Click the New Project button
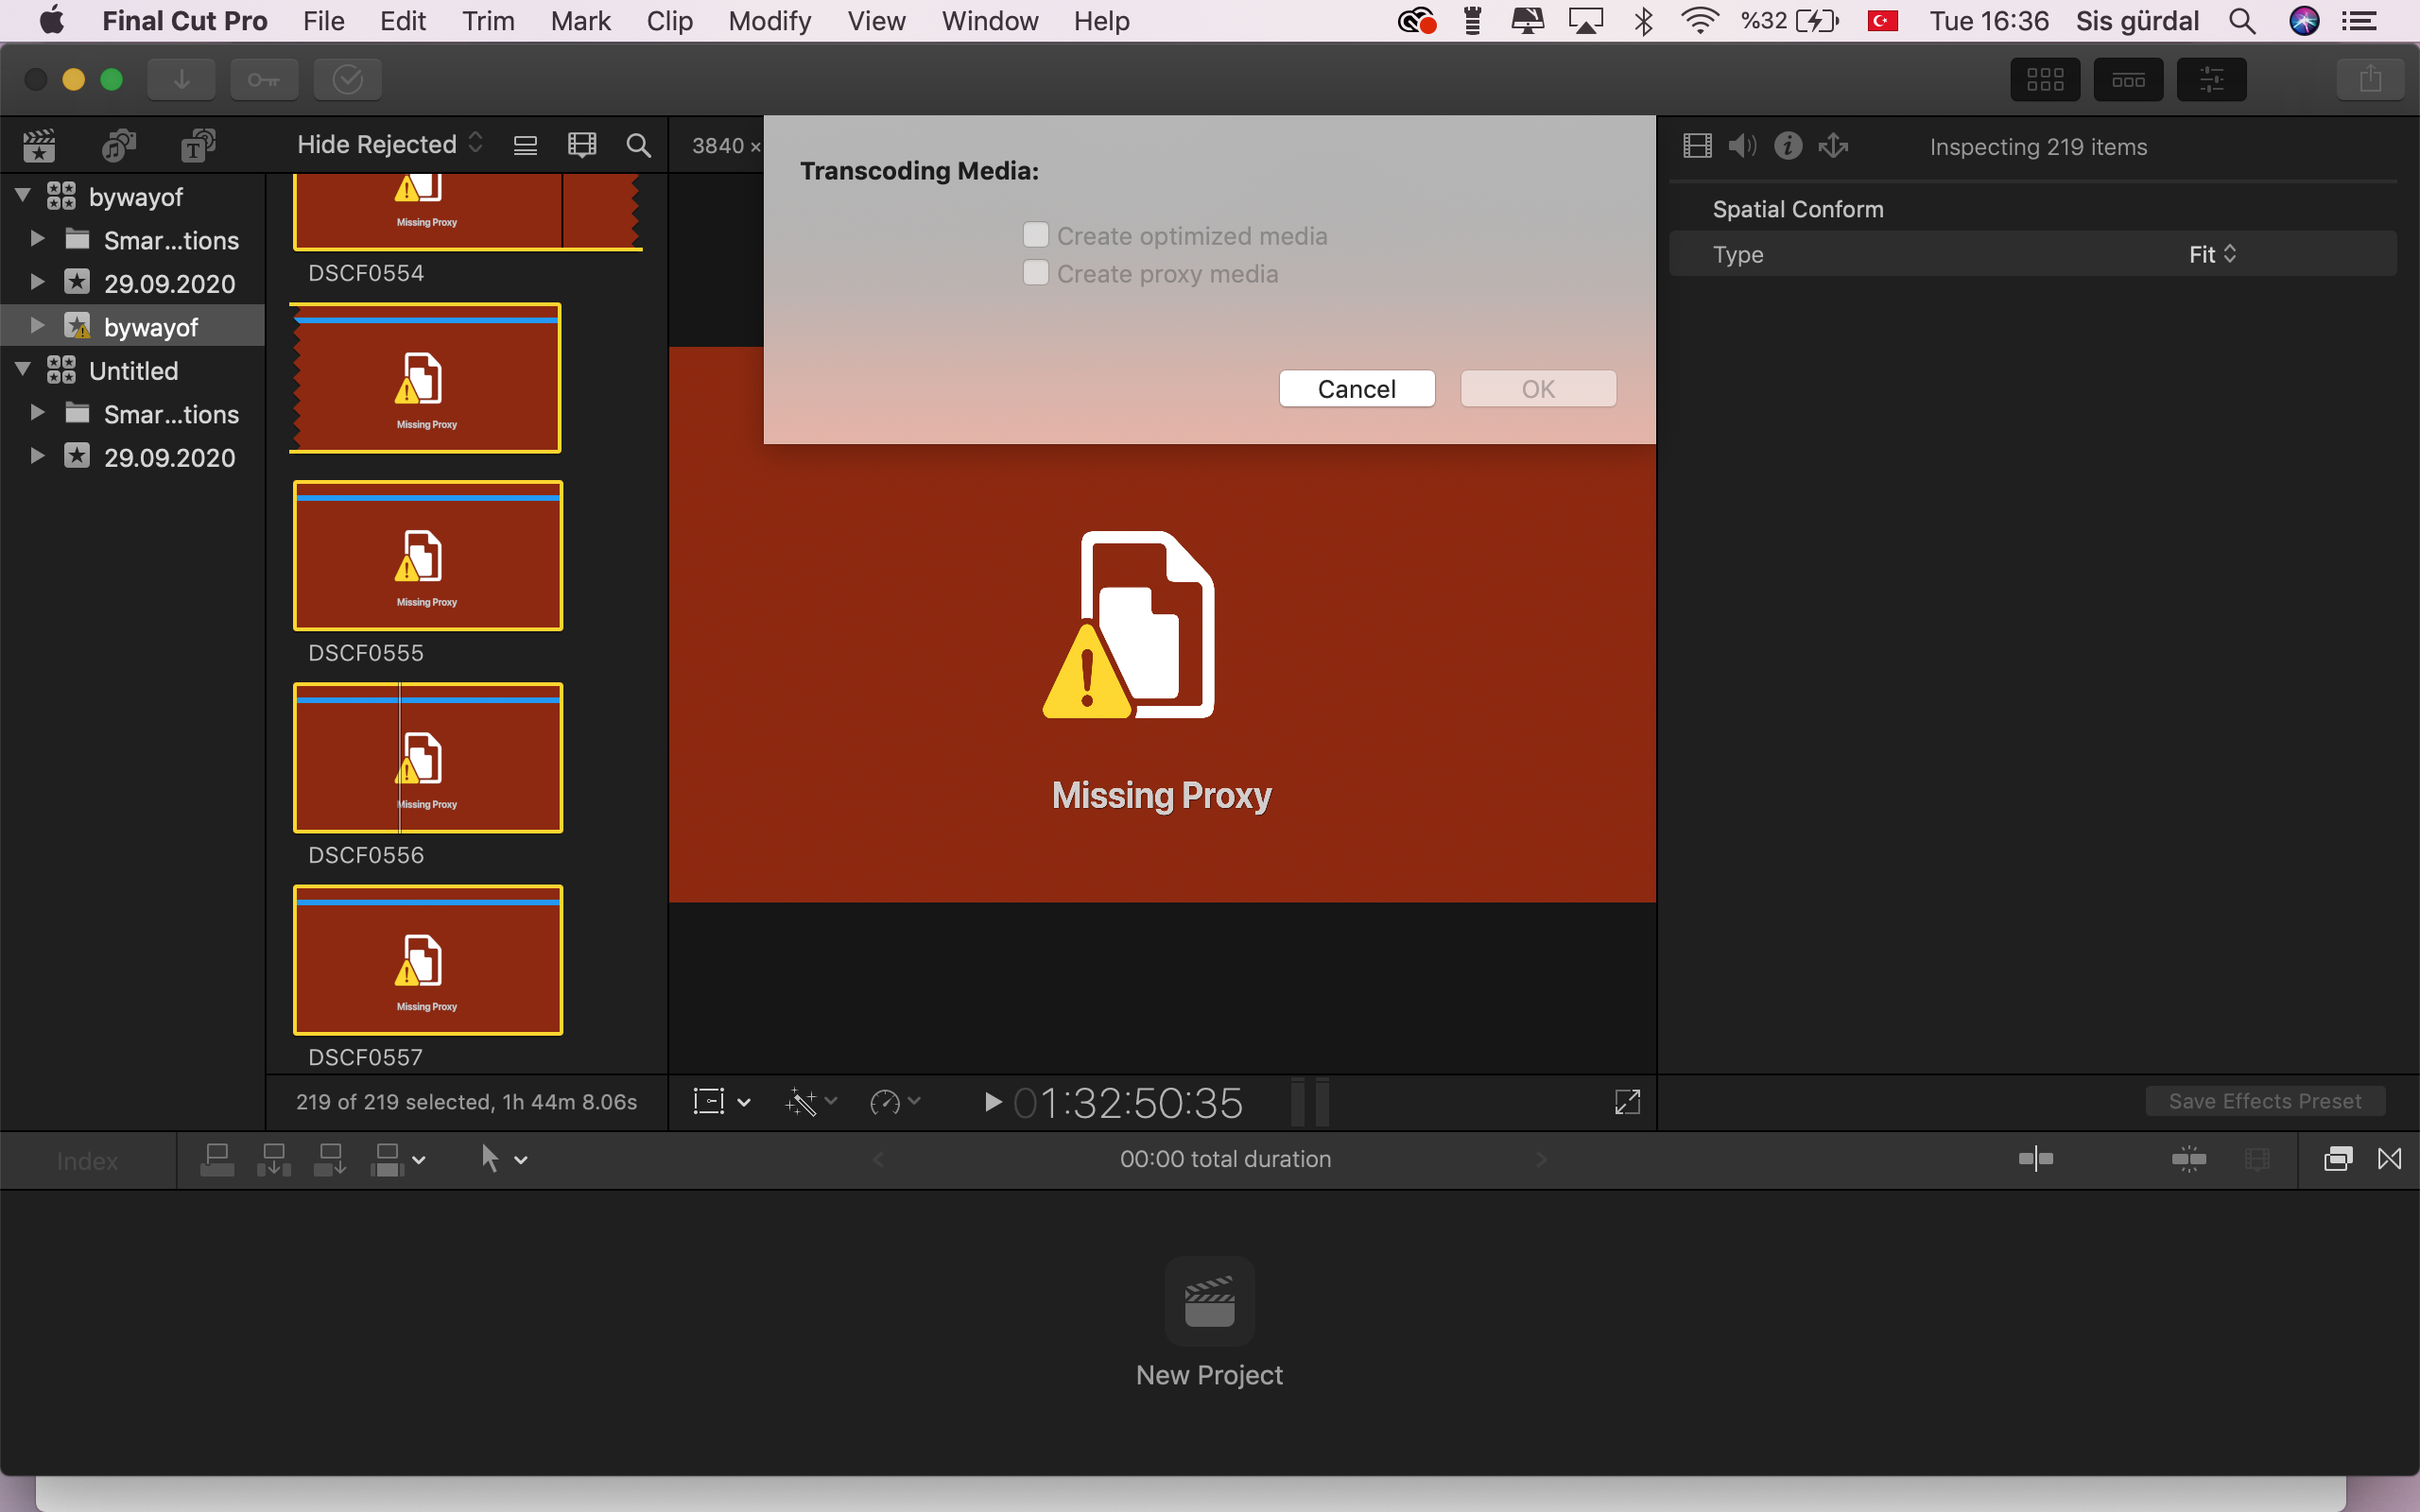 tap(1209, 1302)
